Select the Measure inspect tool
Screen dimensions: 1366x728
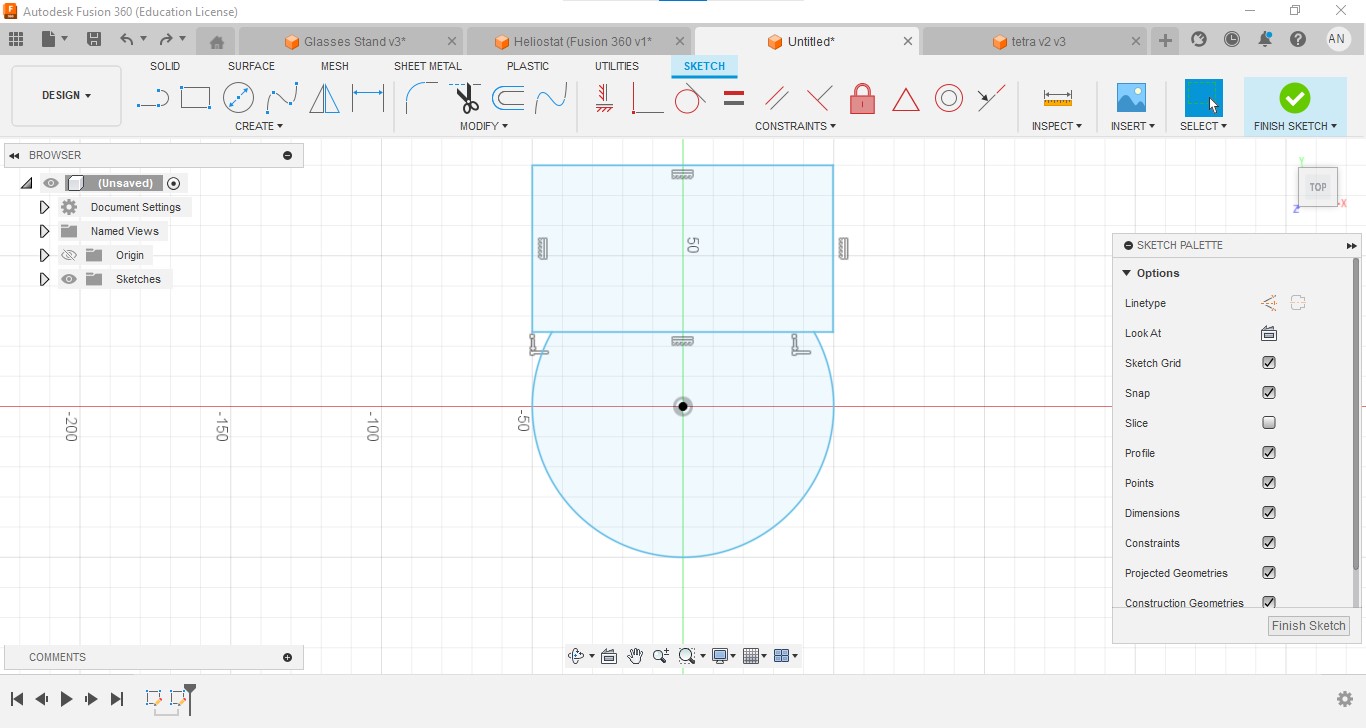tap(1057, 98)
